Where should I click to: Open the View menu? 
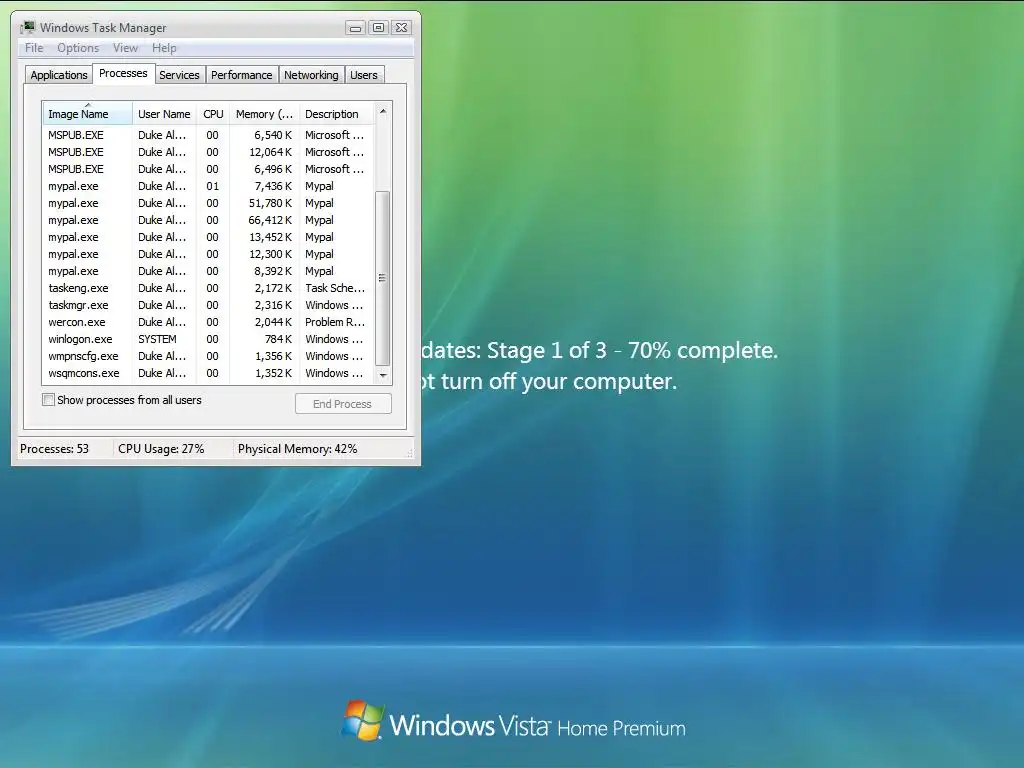click(x=125, y=48)
